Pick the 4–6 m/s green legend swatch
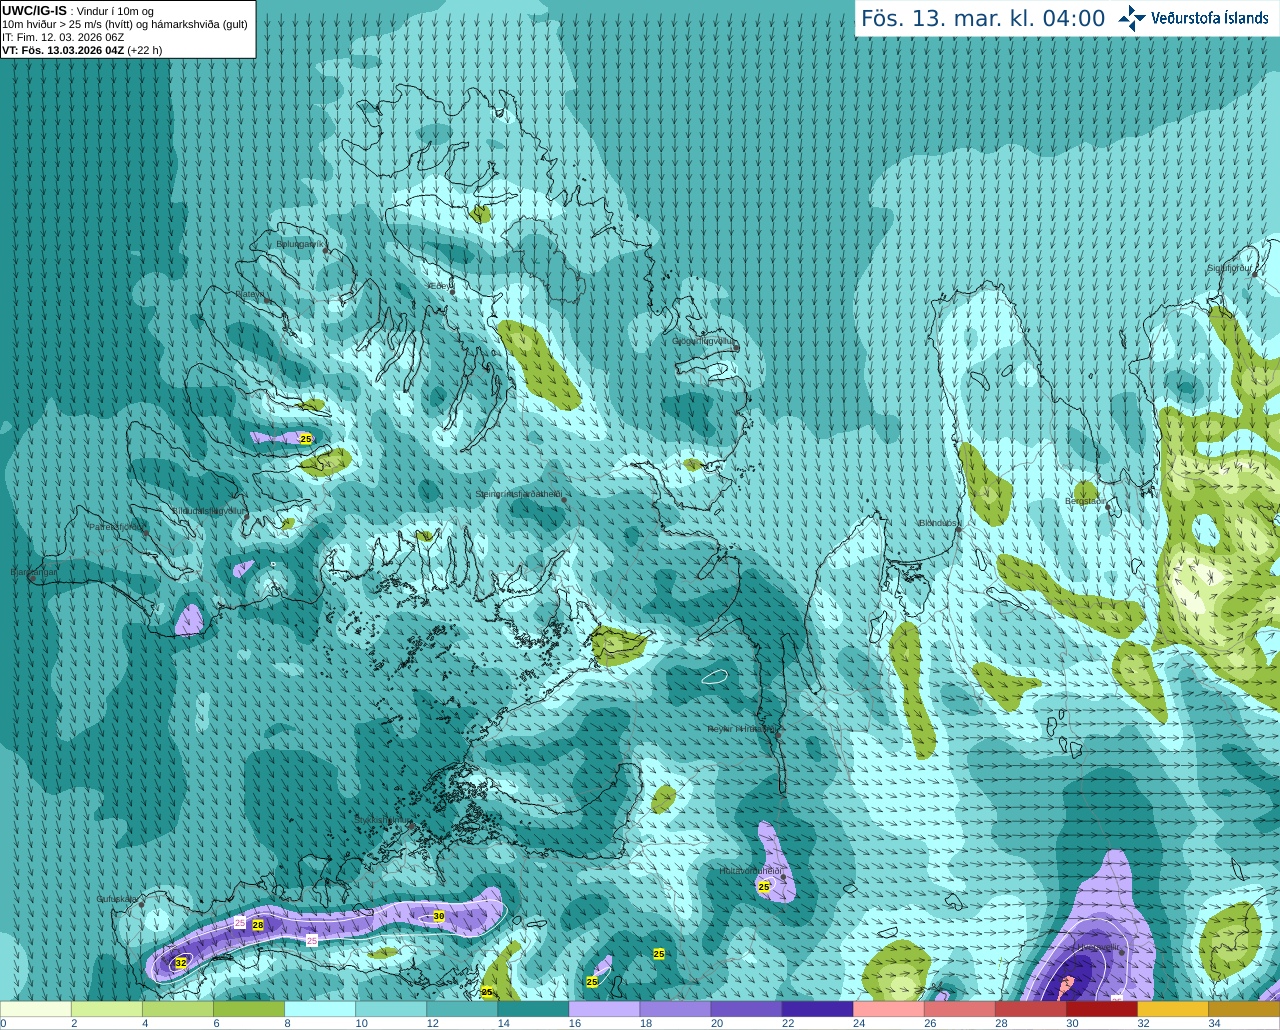The width and height of the screenshot is (1280, 1030). point(178,1009)
